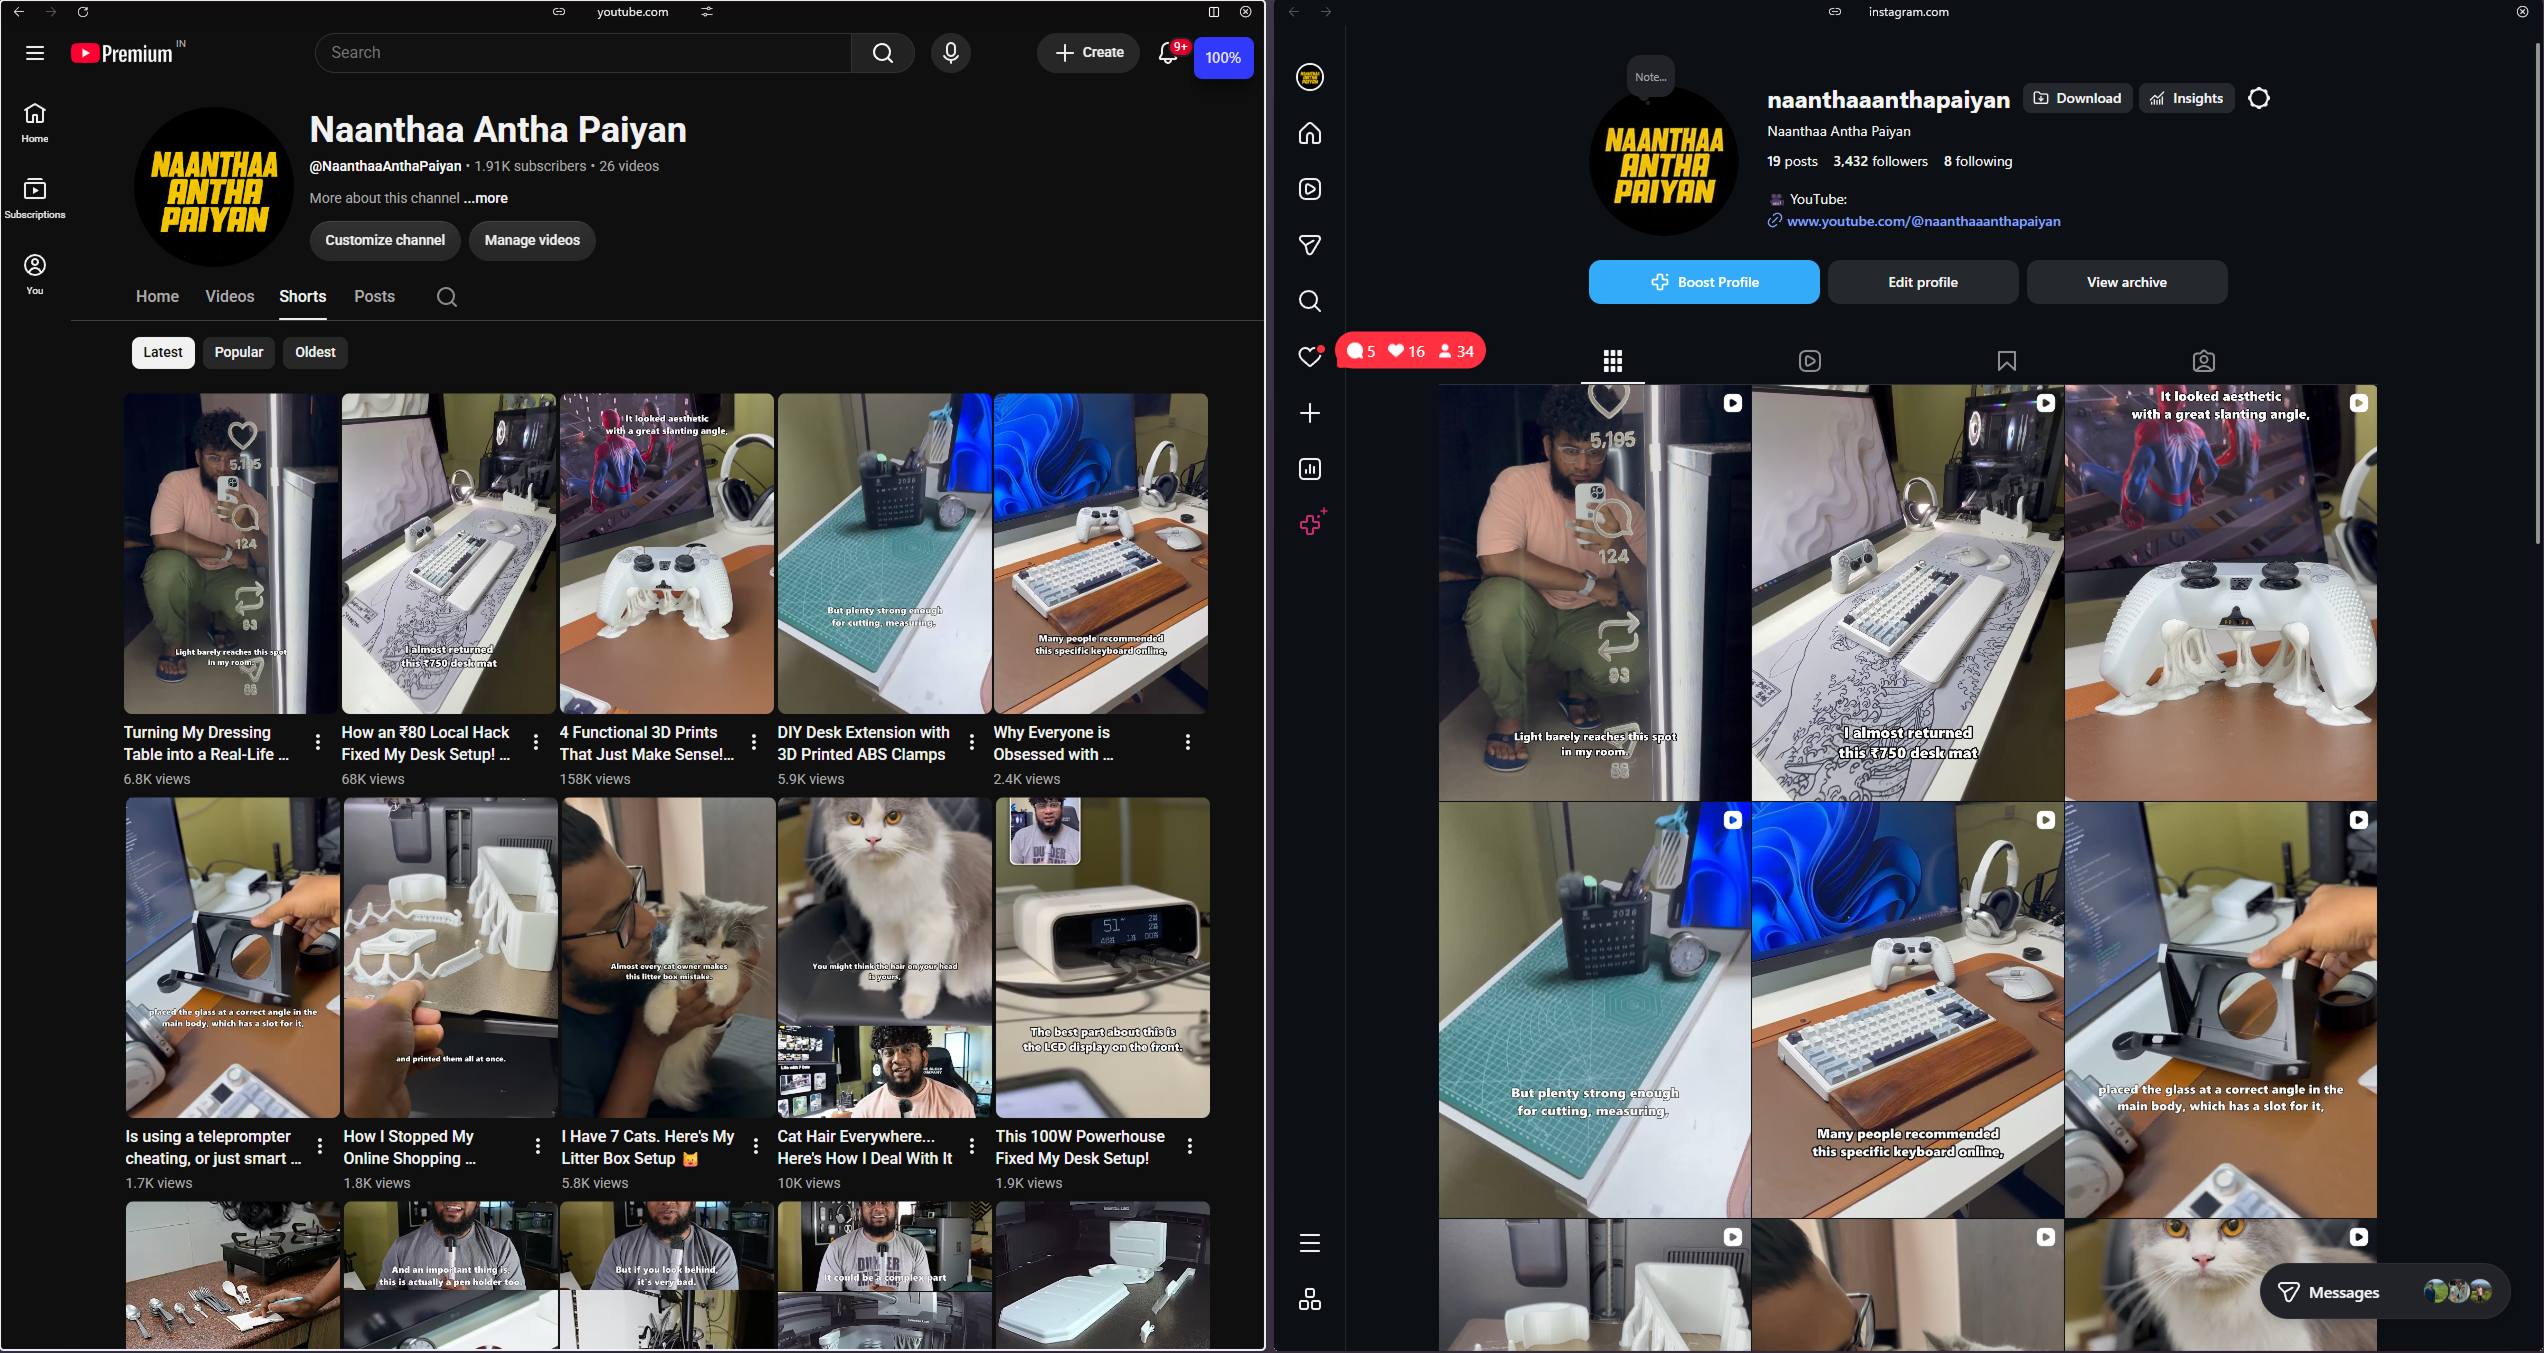Image resolution: width=2544 pixels, height=1353 pixels.
Task: Open the Instagram apps grid icon at the bottom of the sidebar
Action: click(x=1310, y=1299)
